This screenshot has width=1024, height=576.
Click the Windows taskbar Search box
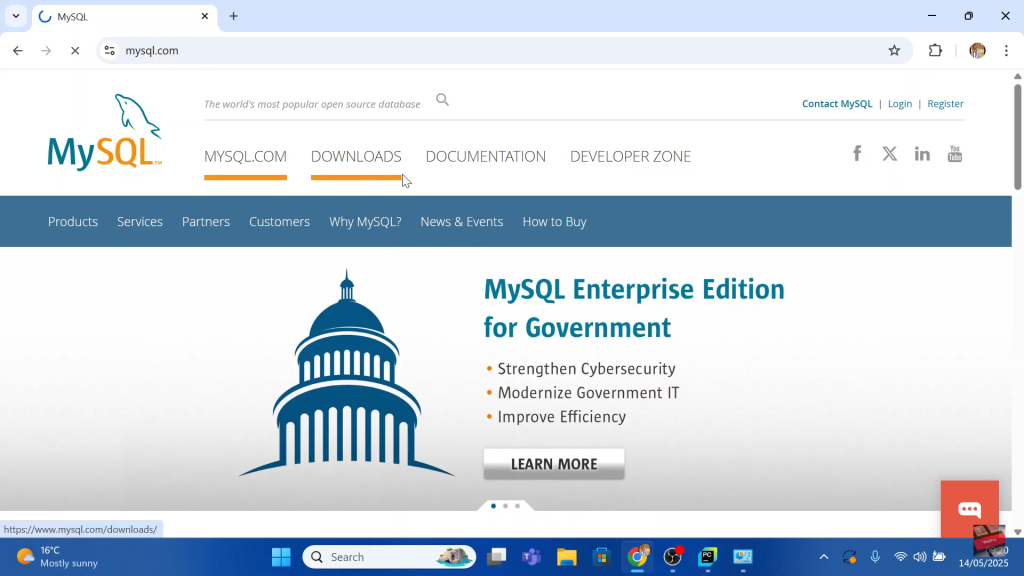389,557
